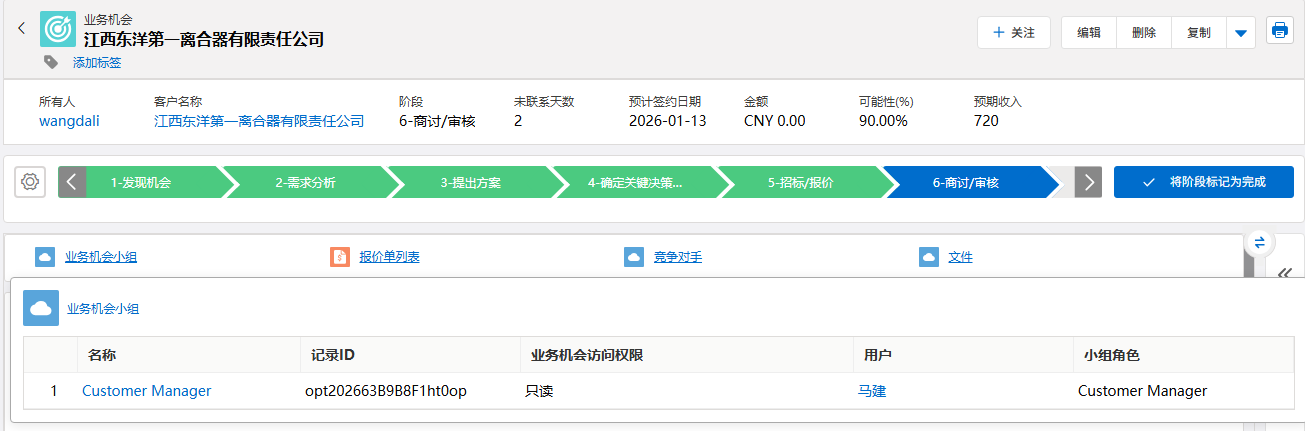Image resolution: width=1305 pixels, height=431 pixels.
Task: Select the 5-招标/报价 stage
Action: pos(800,183)
